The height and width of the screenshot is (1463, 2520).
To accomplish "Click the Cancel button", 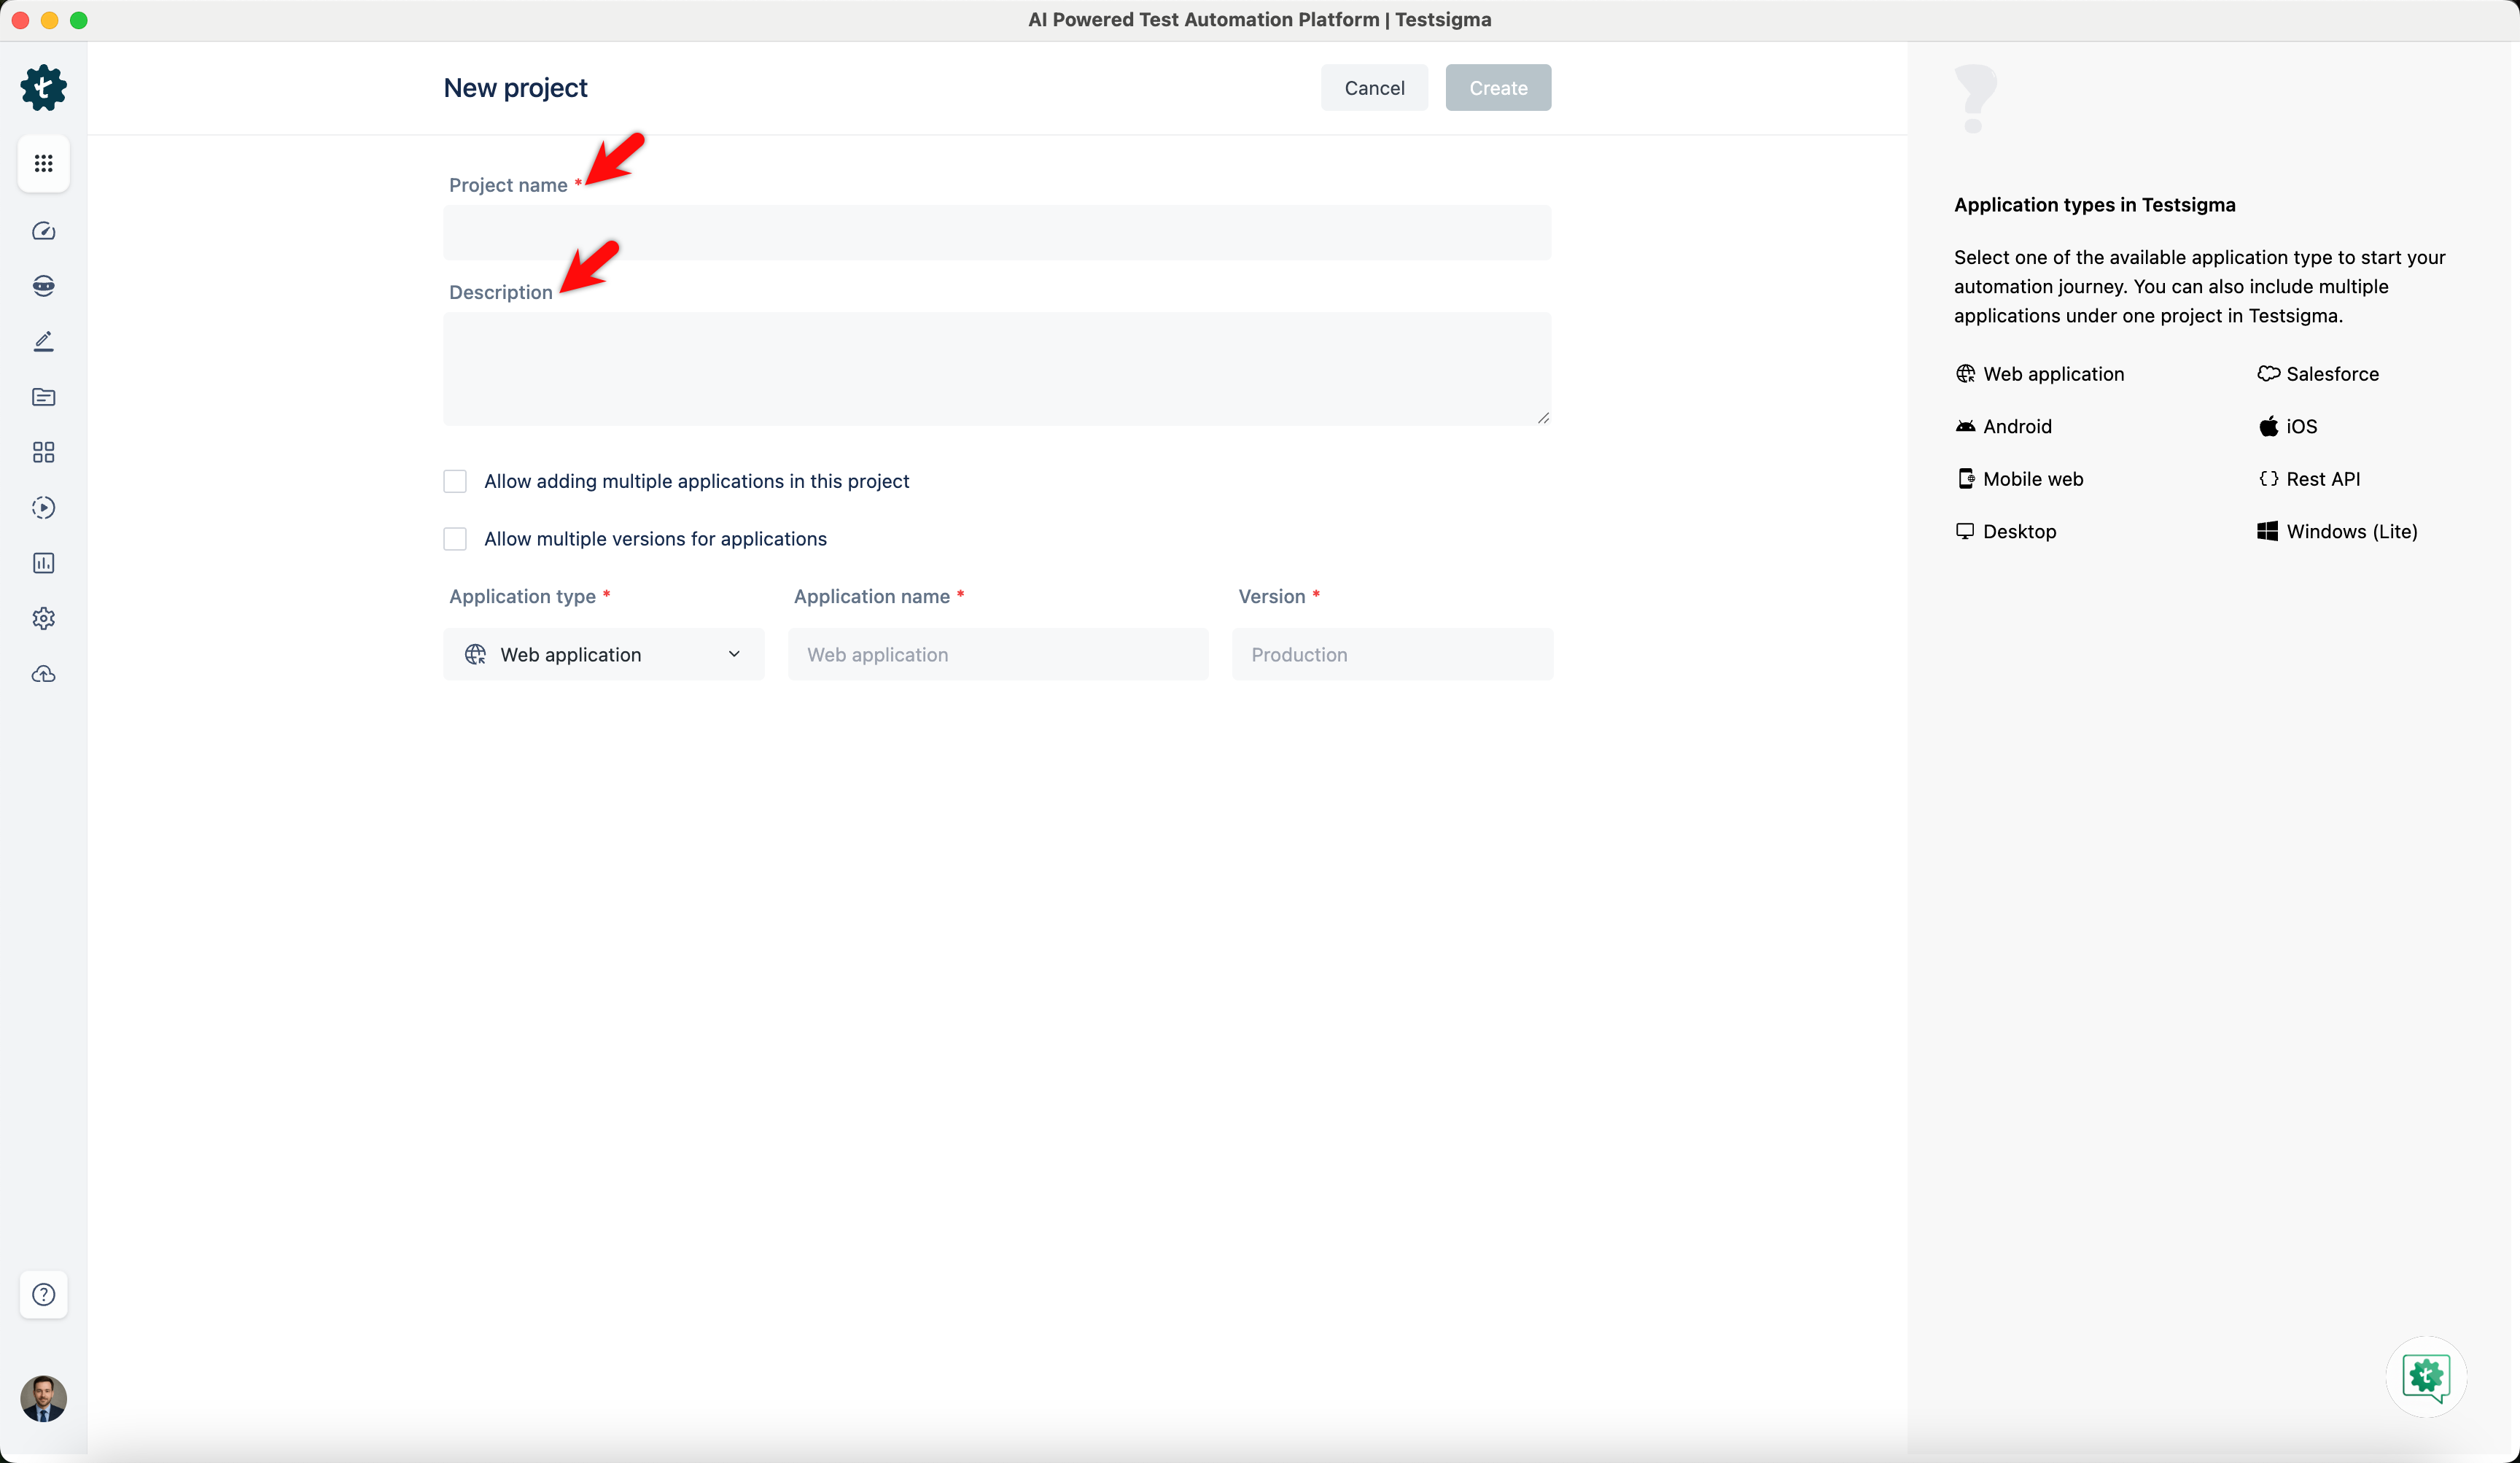I will coord(1374,87).
